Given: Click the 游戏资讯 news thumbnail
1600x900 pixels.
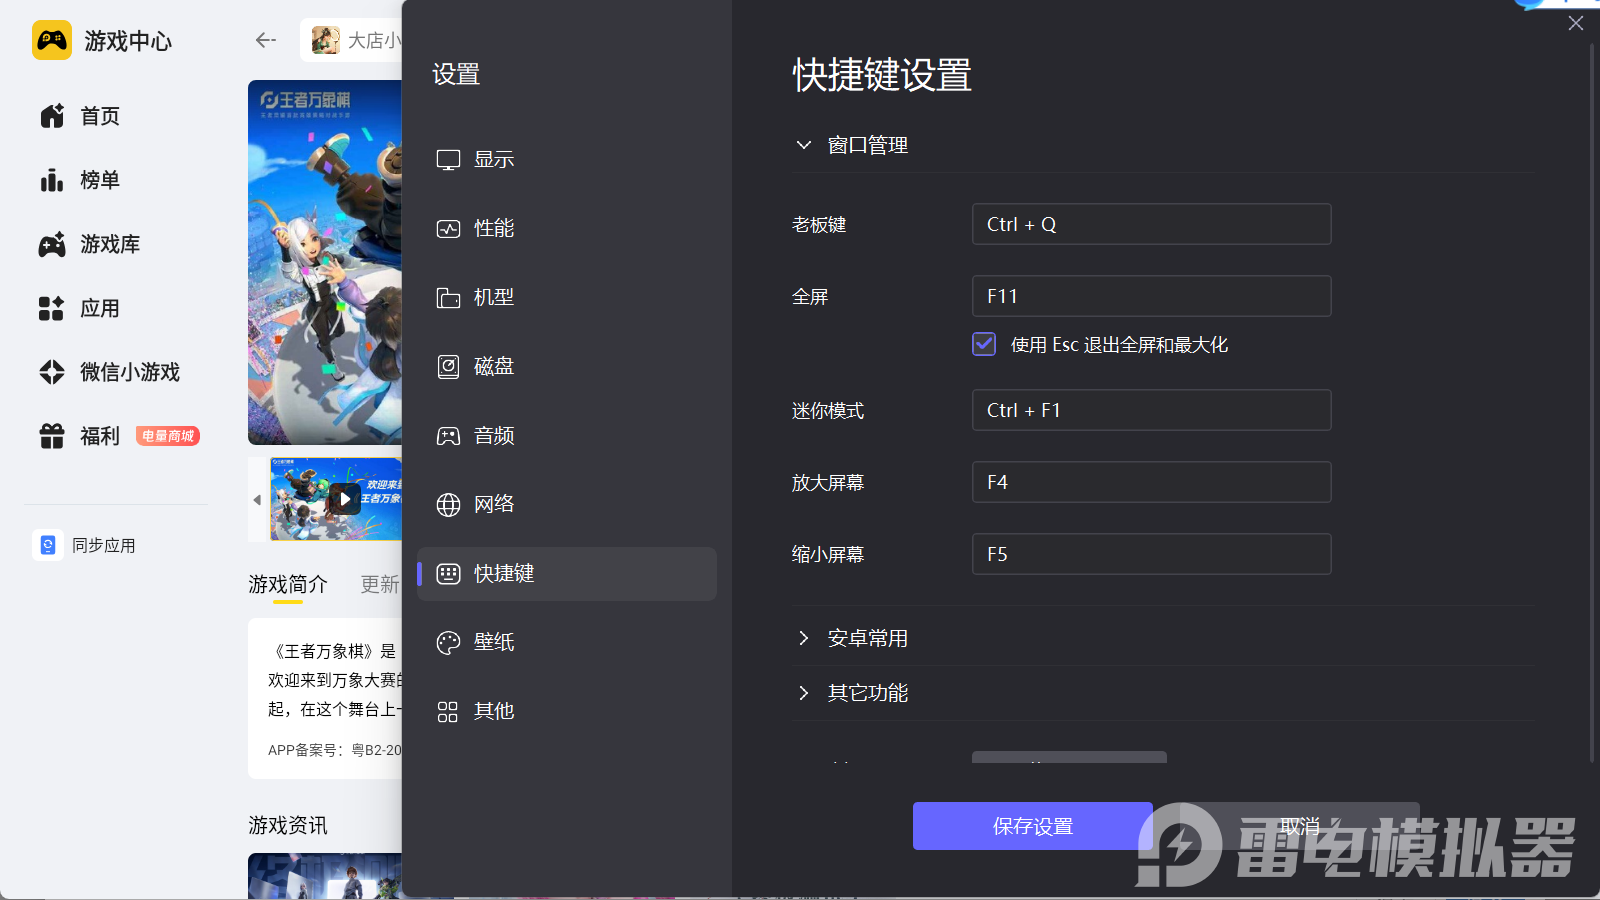Looking at the screenshot, I should click(325, 876).
